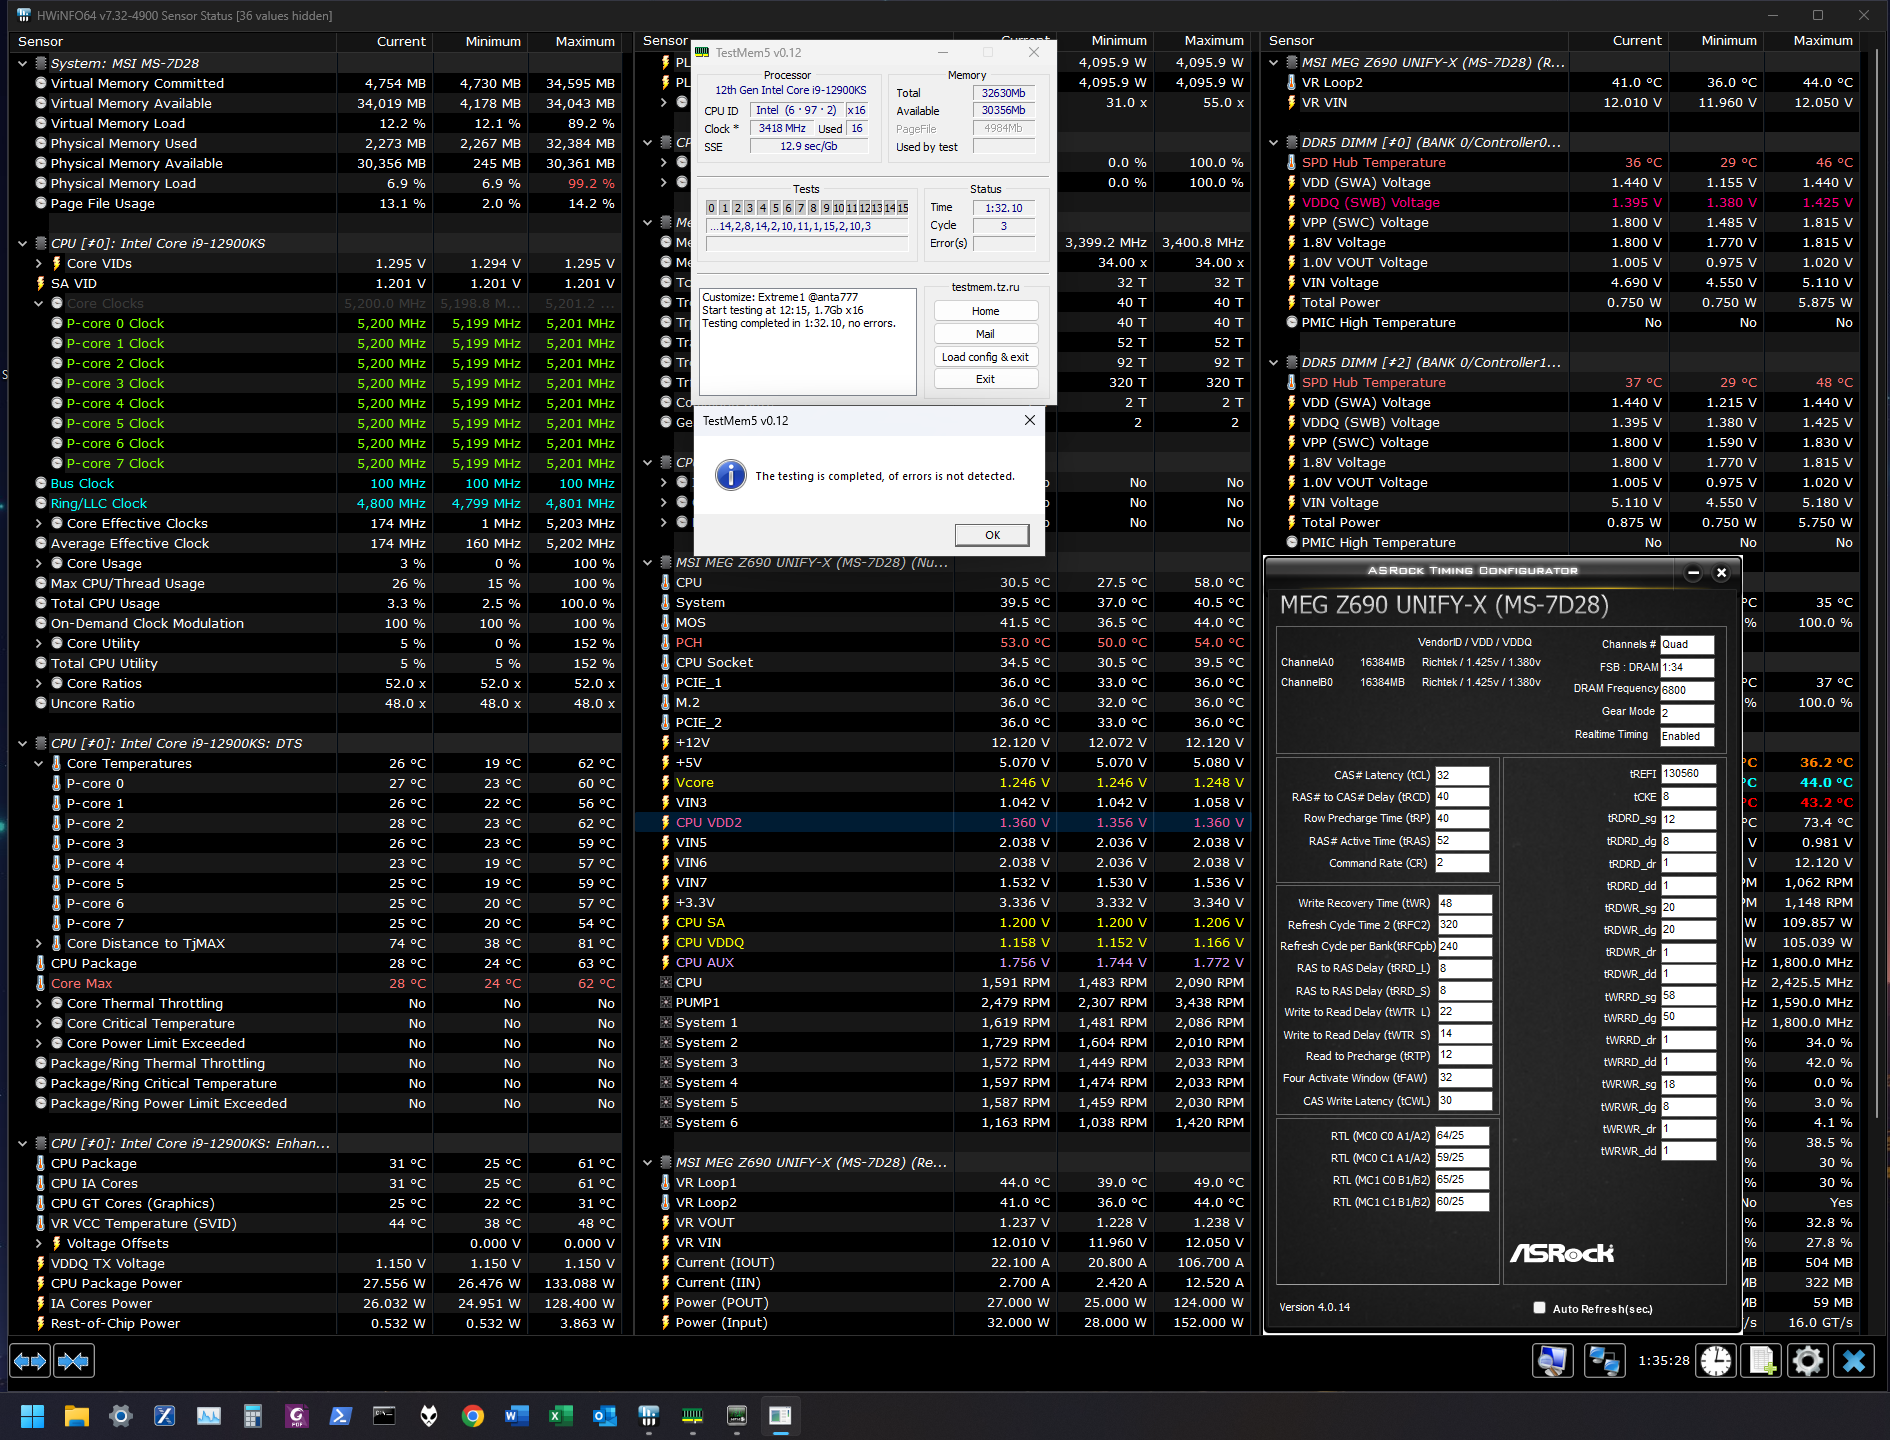1890x1440 pixels.
Task: Close TestMem5 completion dialog with X
Action: (1030, 420)
